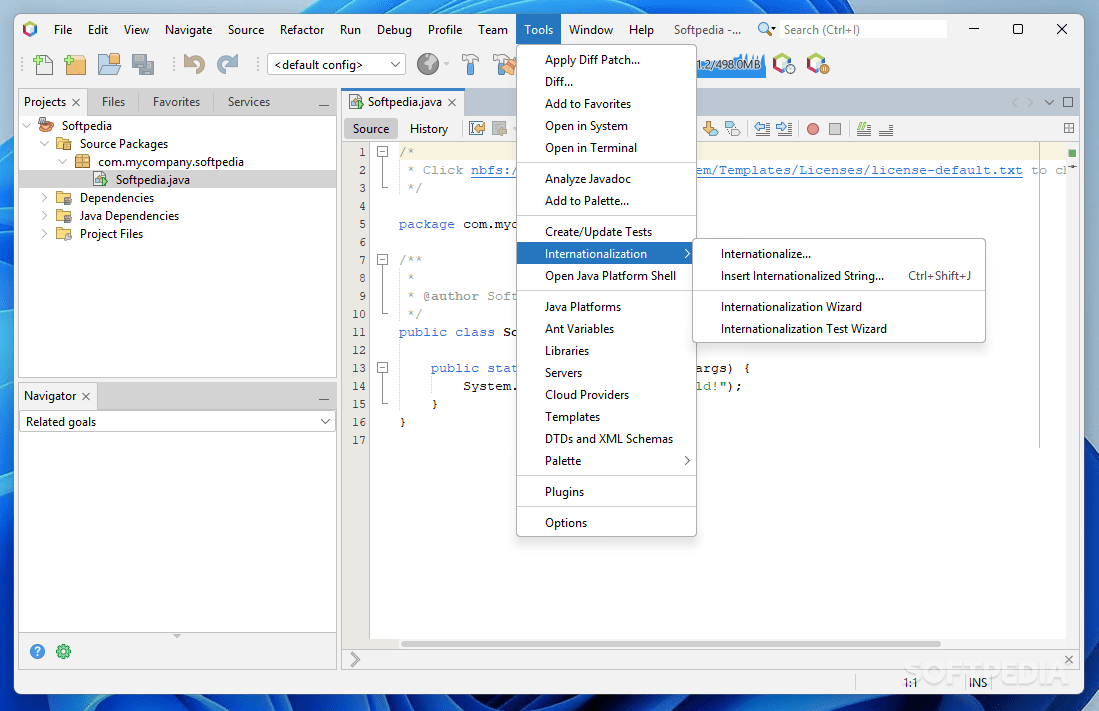
Task: Close the Softpedia.java editor tab
Action: click(452, 102)
